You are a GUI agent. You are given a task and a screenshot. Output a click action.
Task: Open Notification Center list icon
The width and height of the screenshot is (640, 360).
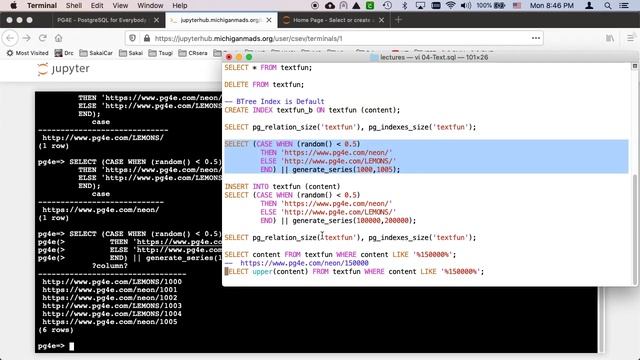(624, 5)
